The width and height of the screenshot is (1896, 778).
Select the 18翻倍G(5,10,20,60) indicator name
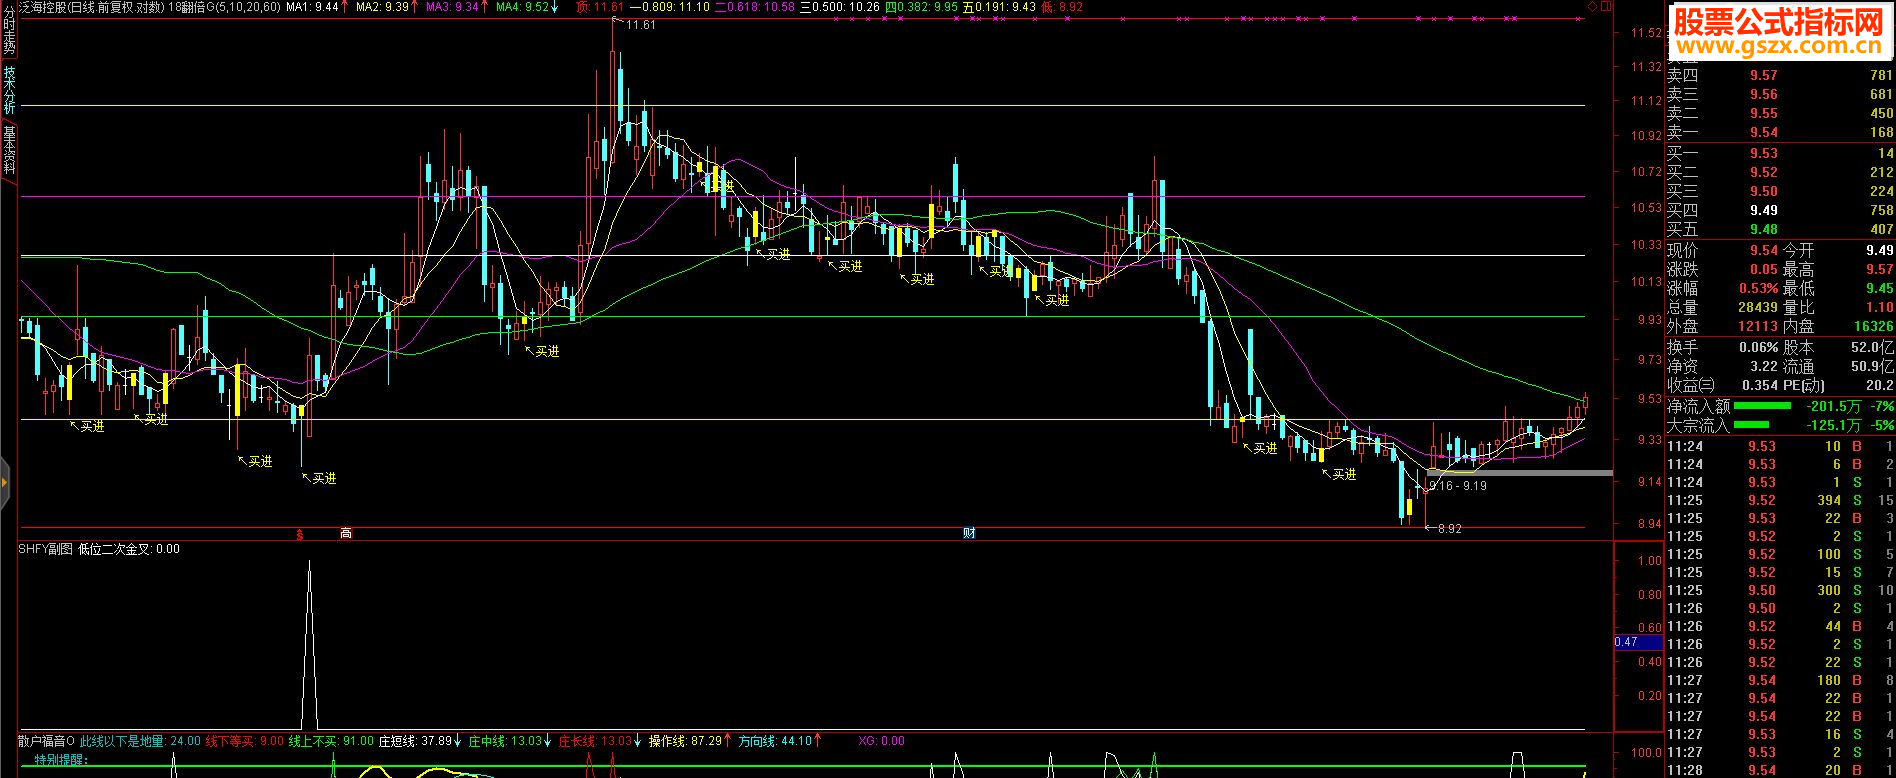tap(224, 7)
